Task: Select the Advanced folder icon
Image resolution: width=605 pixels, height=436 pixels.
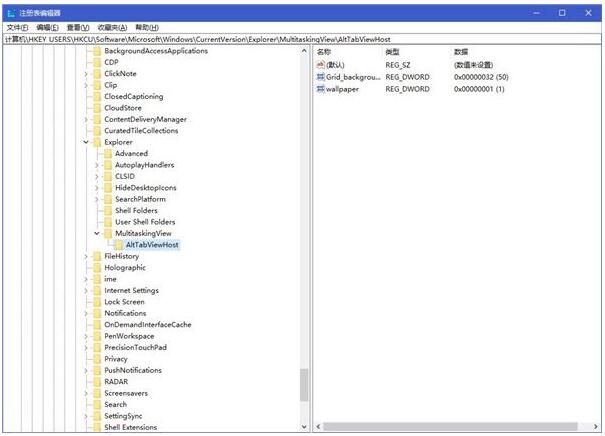Action: (108, 153)
